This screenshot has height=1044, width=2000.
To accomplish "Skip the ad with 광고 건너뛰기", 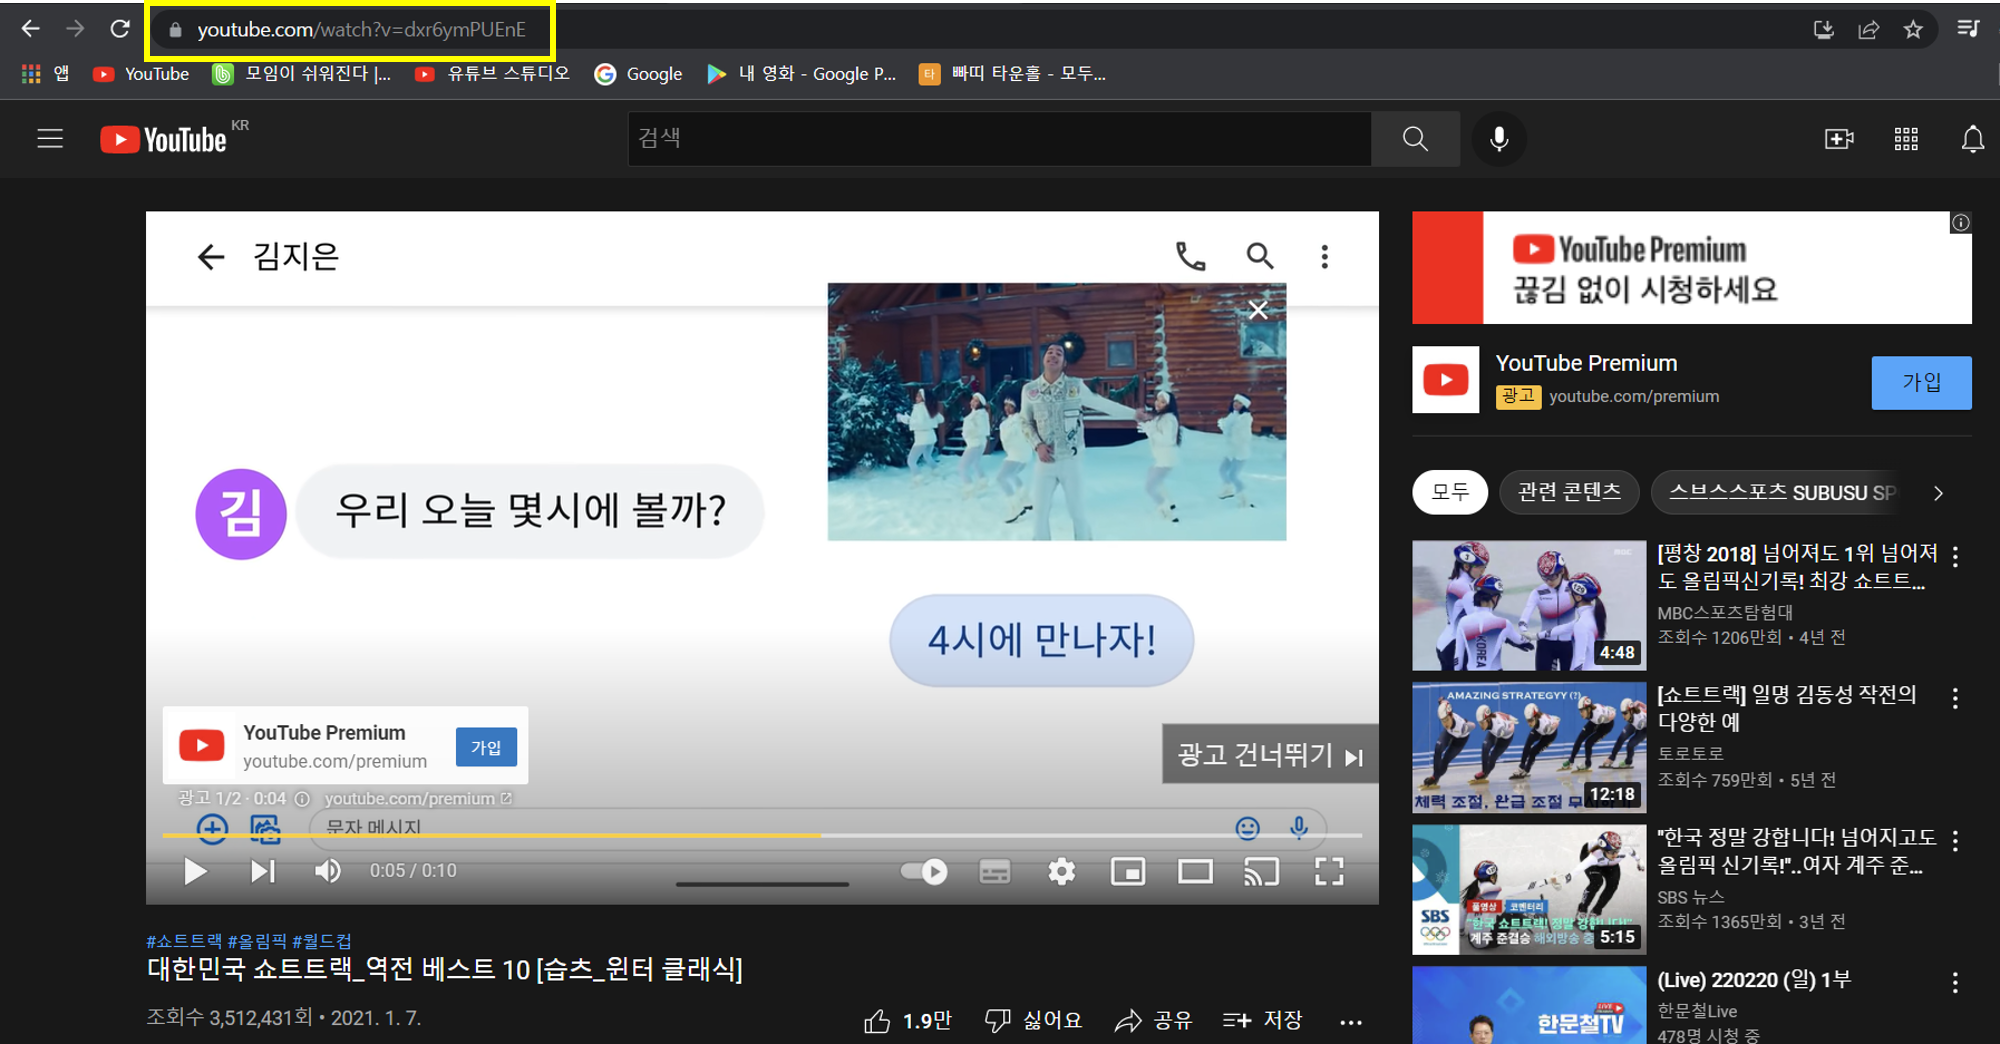I will [x=1270, y=755].
